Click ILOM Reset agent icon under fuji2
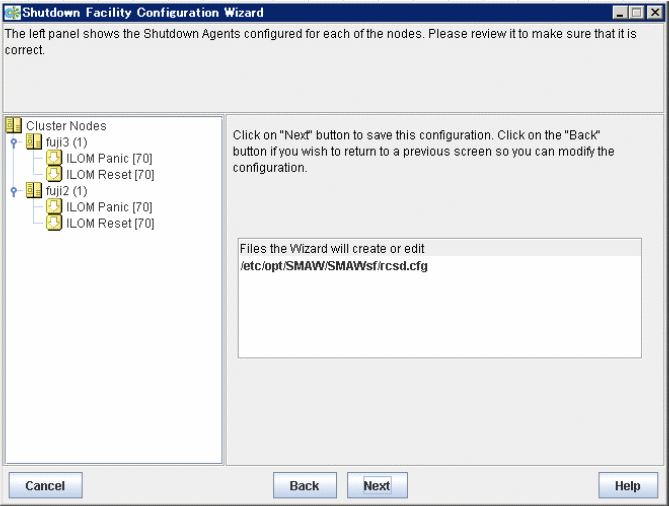The image size is (669, 506). [54, 223]
